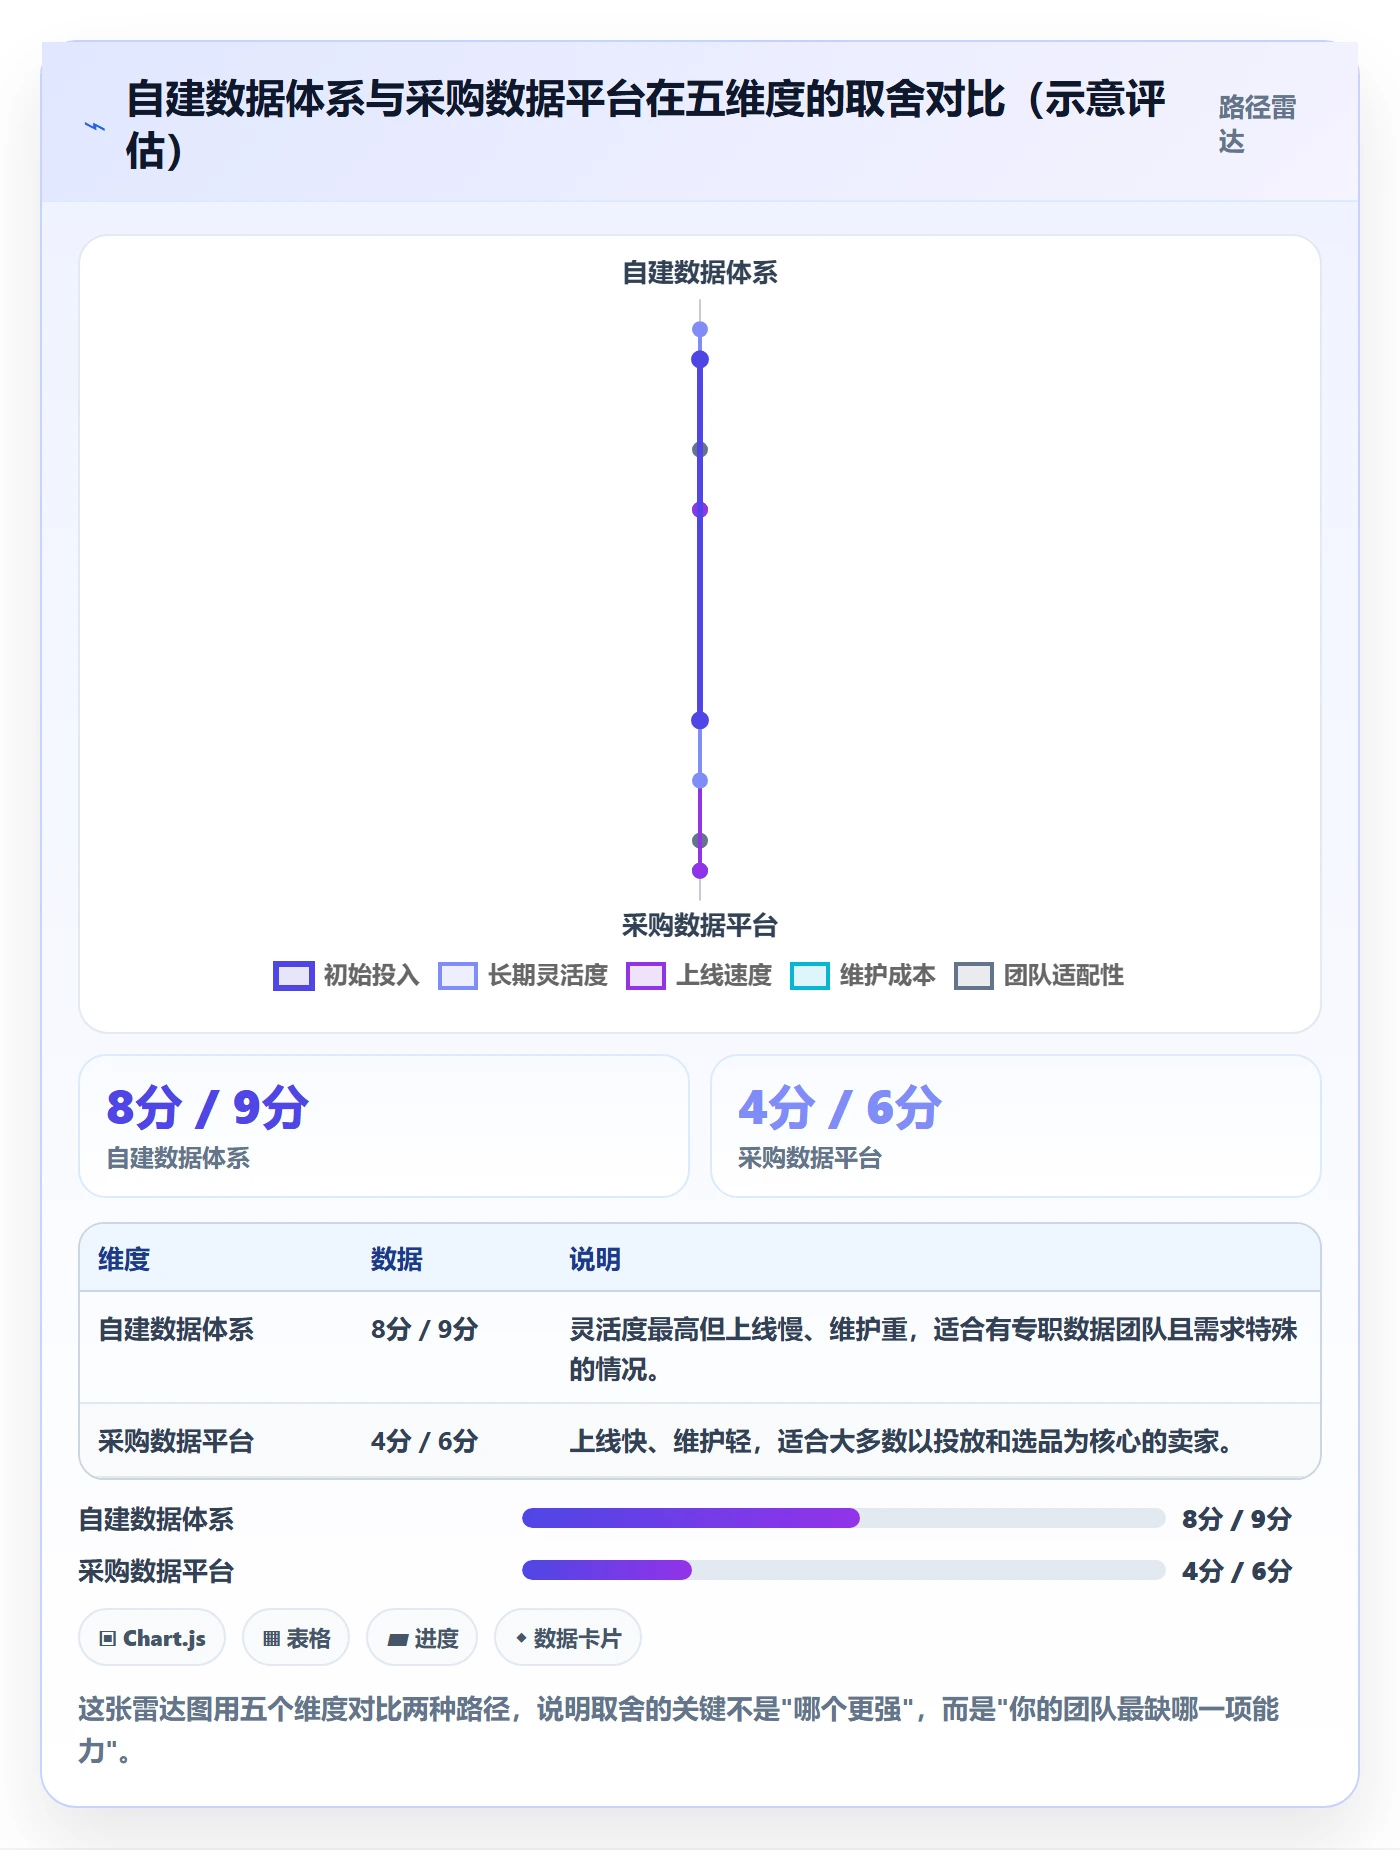Toggle the 初始投入 legend swatch
The height and width of the screenshot is (1850, 1400).
click(x=294, y=976)
